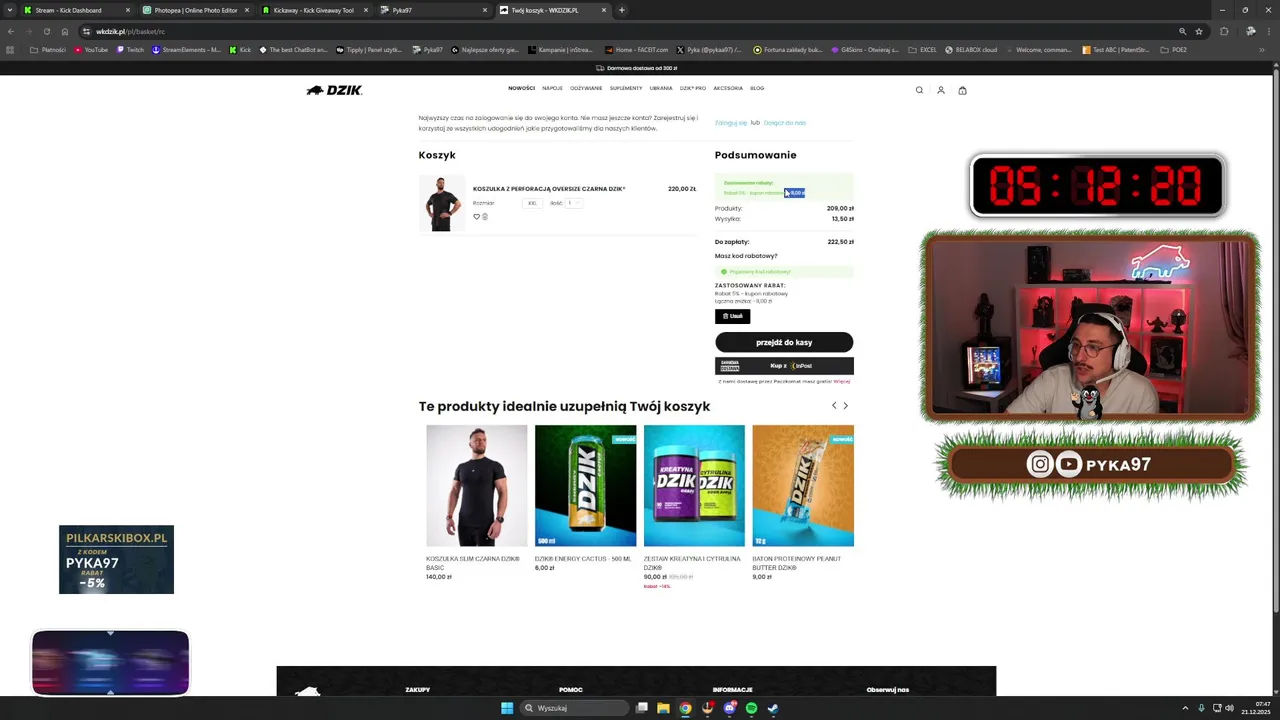The height and width of the screenshot is (720, 1280).
Task: Click the browser home icon
Action: (65, 31)
